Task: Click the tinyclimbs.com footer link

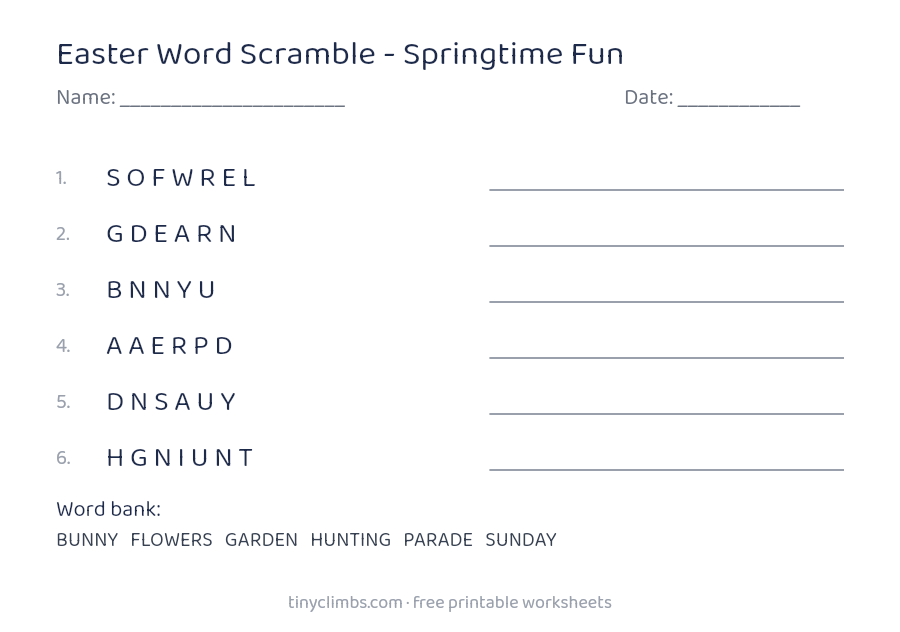Action: tap(346, 603)
